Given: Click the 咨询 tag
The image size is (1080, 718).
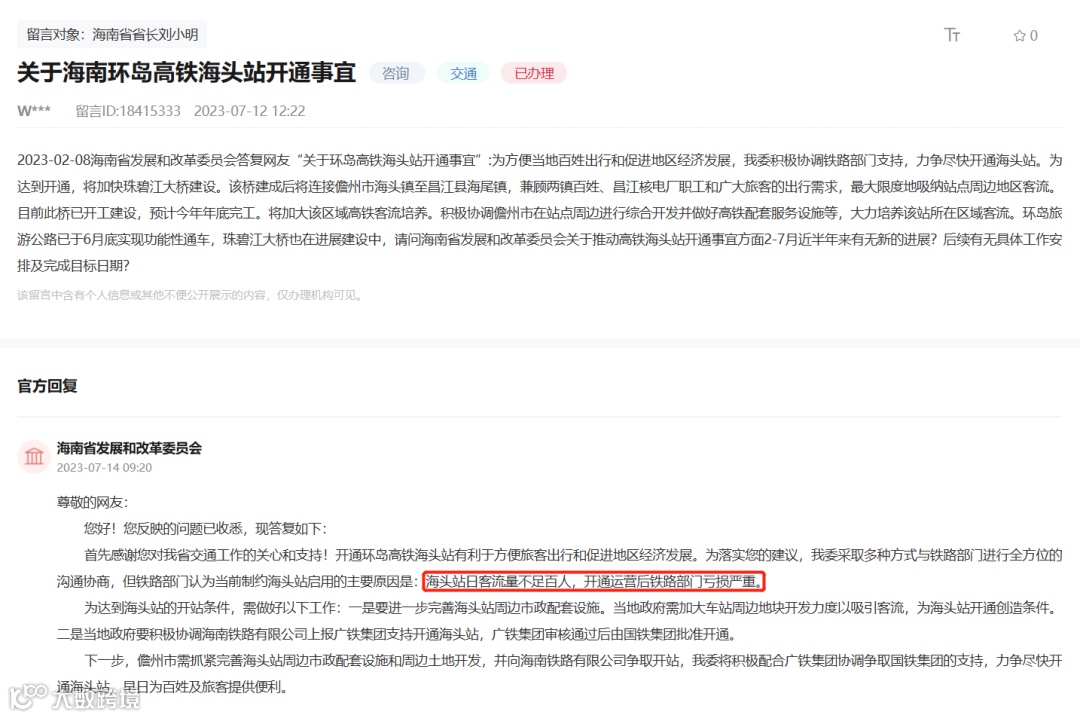Looking at the screenshot, I should point(396,73).
